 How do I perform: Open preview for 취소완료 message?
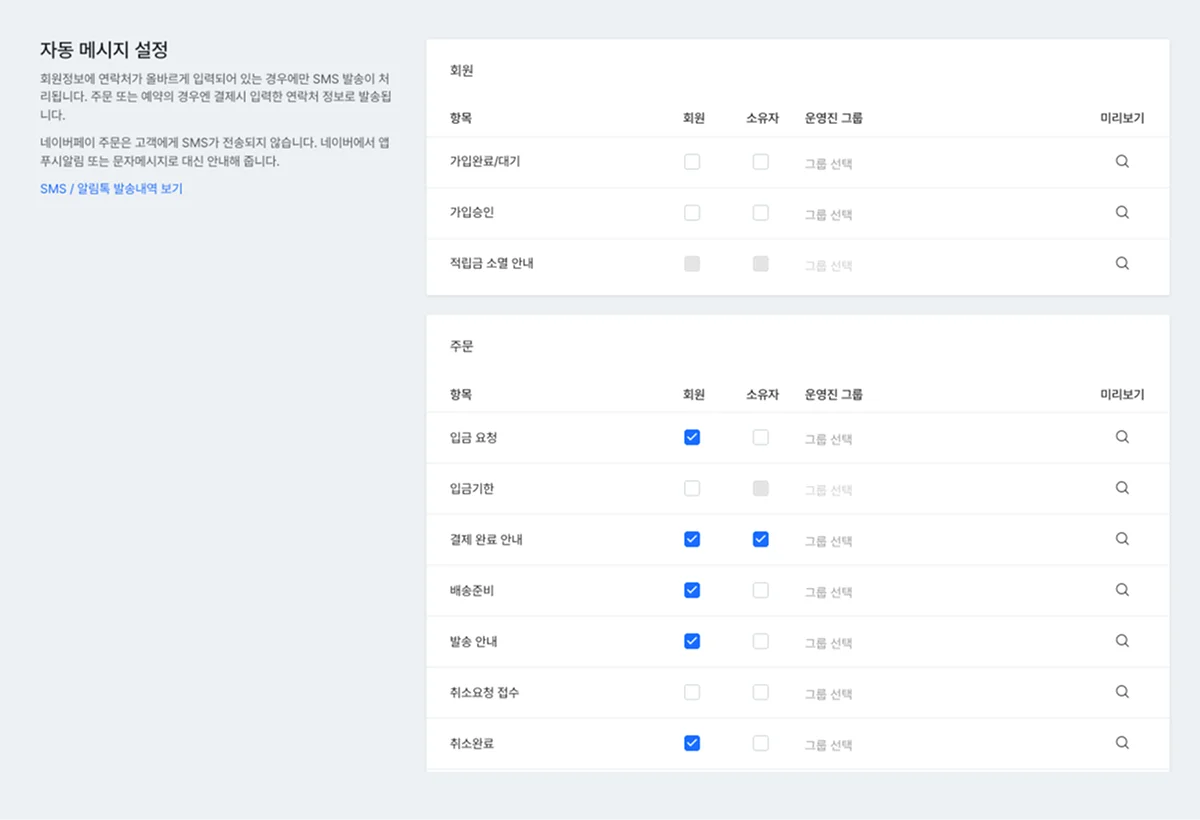click(1121, 743)
